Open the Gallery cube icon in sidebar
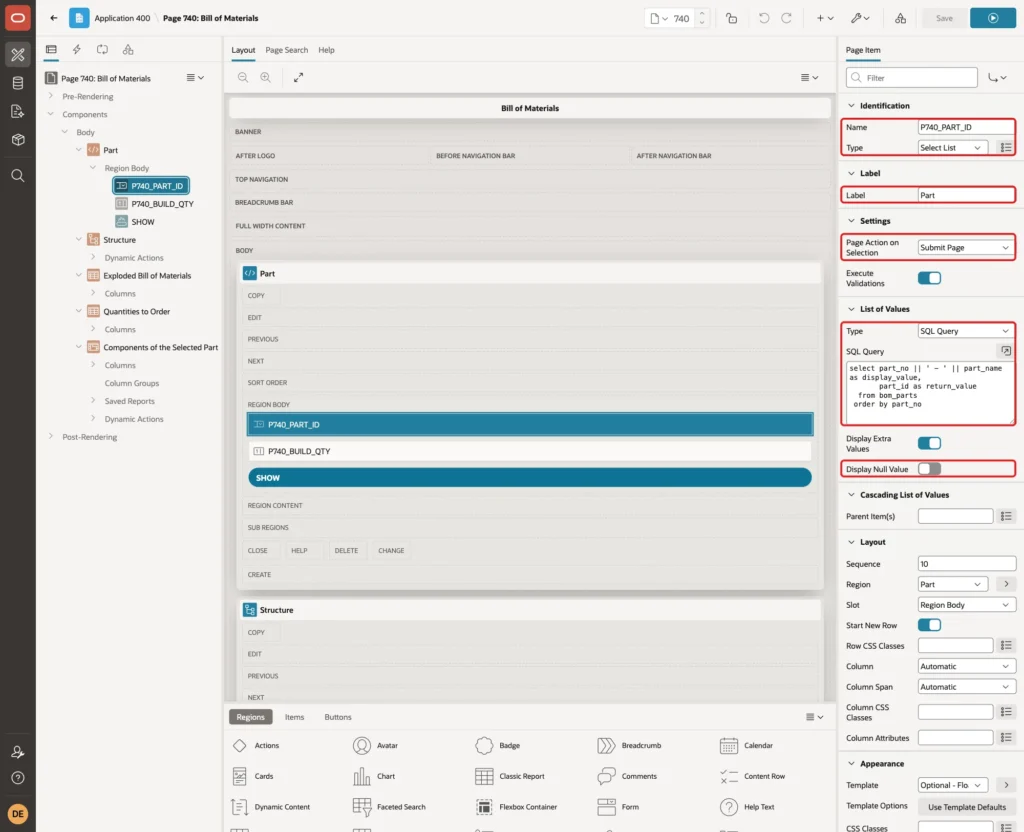The image size is (1024, 832). coord(18,139)
